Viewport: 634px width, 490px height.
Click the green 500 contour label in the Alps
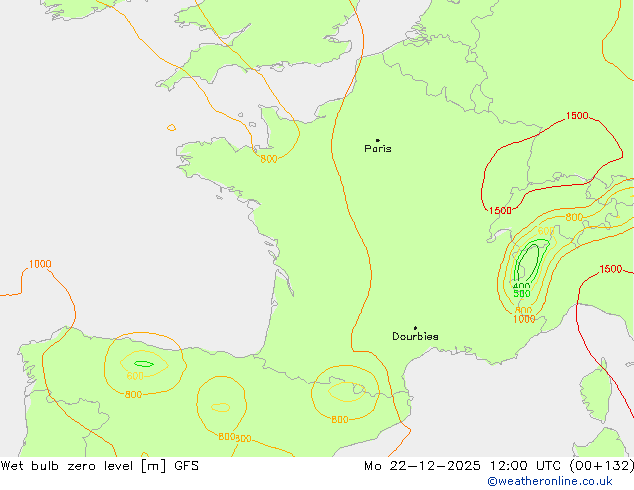[x=522, y=294]
